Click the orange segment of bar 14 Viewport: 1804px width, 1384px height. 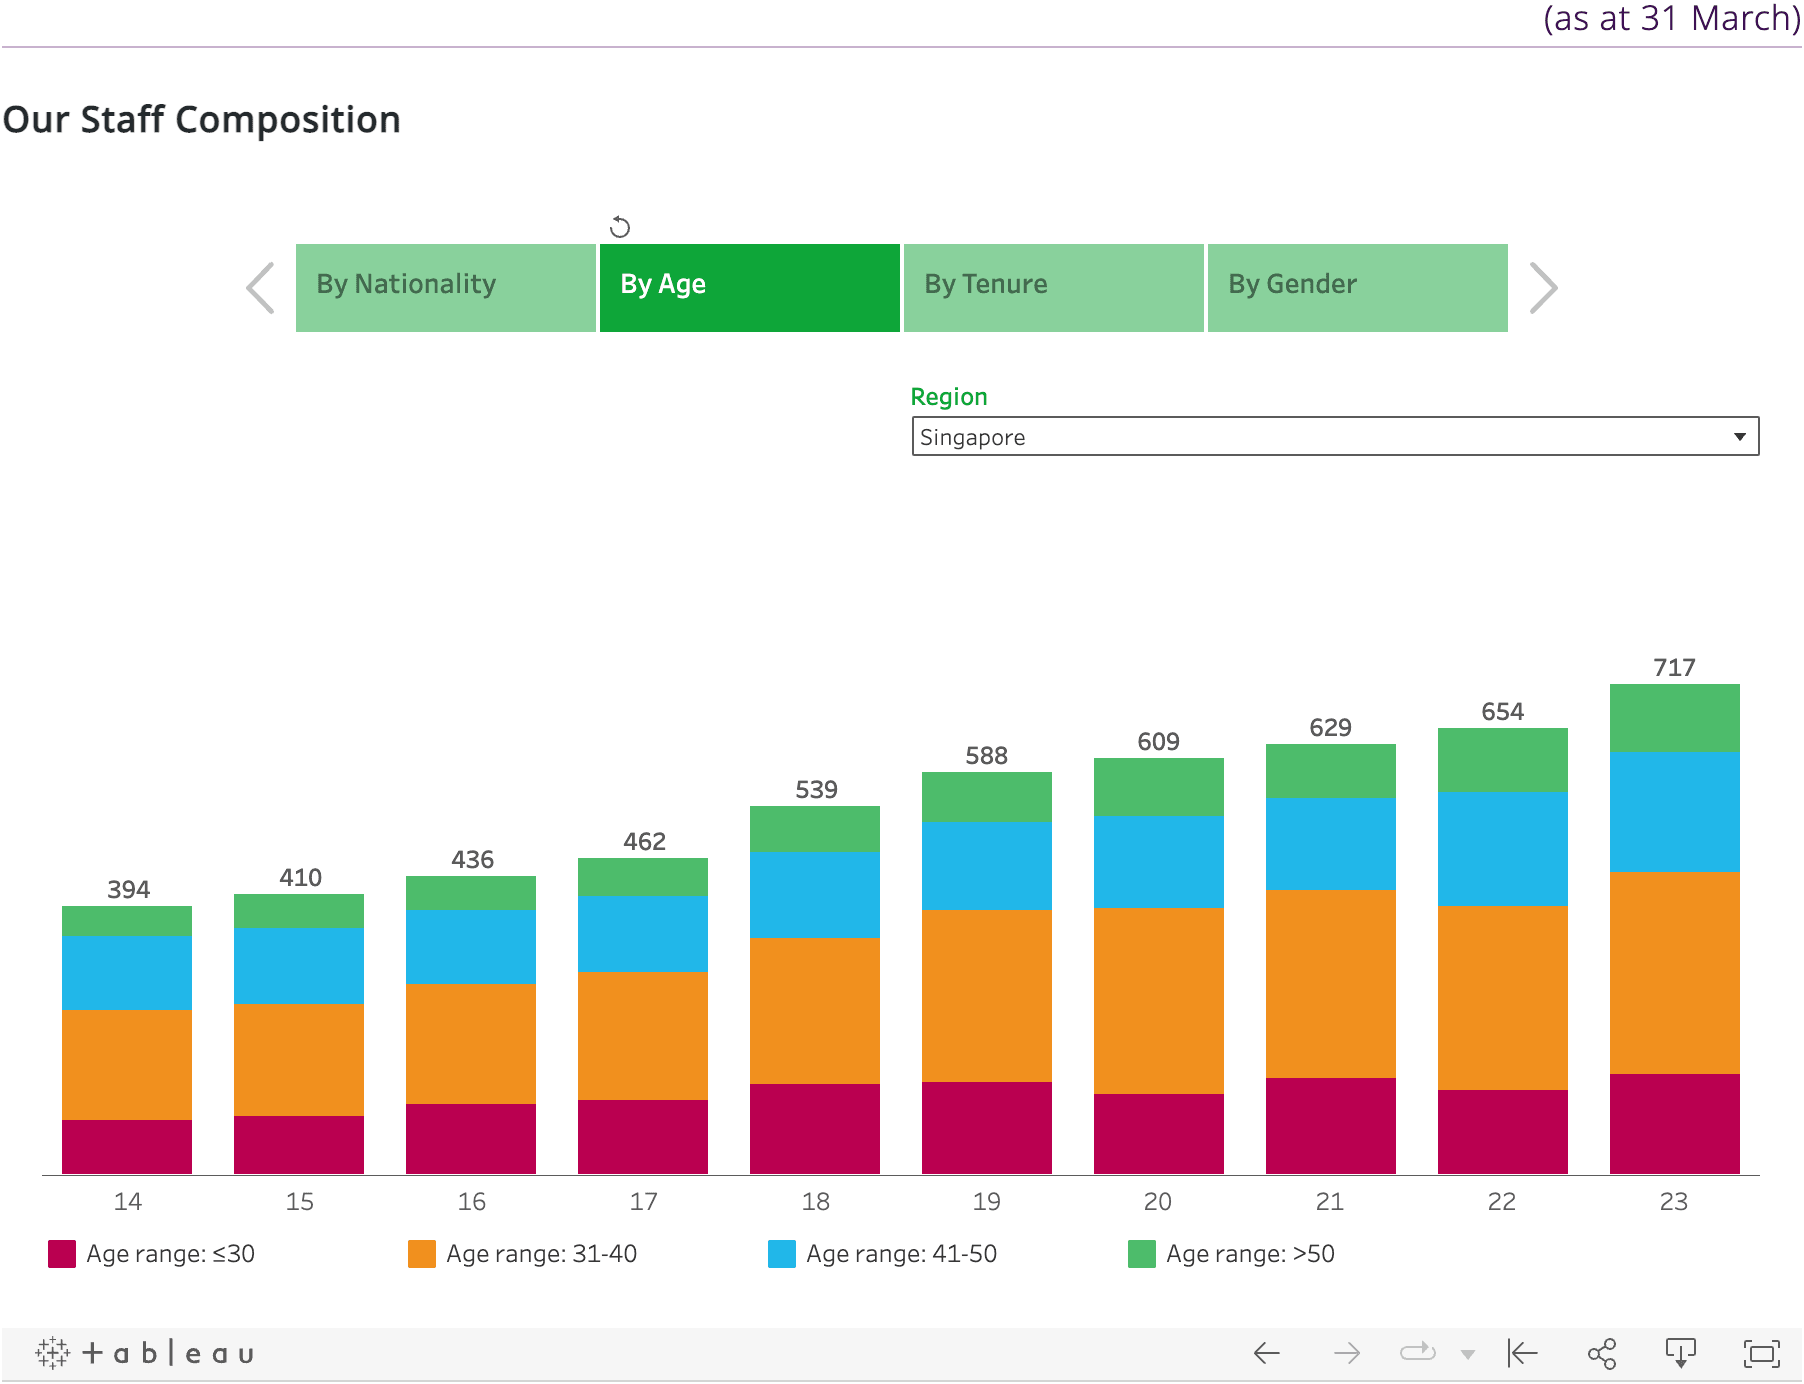point(127,1065)
